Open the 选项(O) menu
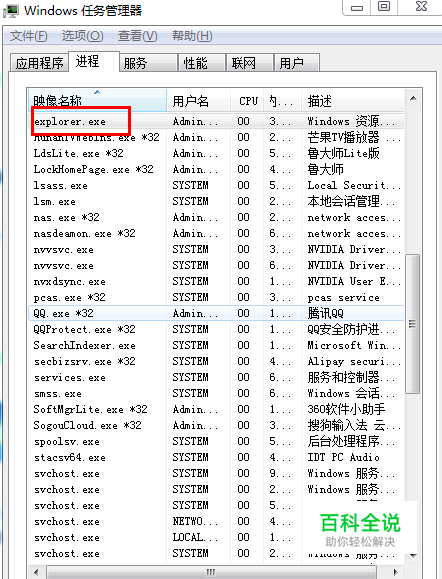 pyautogui.click(x=82, y=36)
